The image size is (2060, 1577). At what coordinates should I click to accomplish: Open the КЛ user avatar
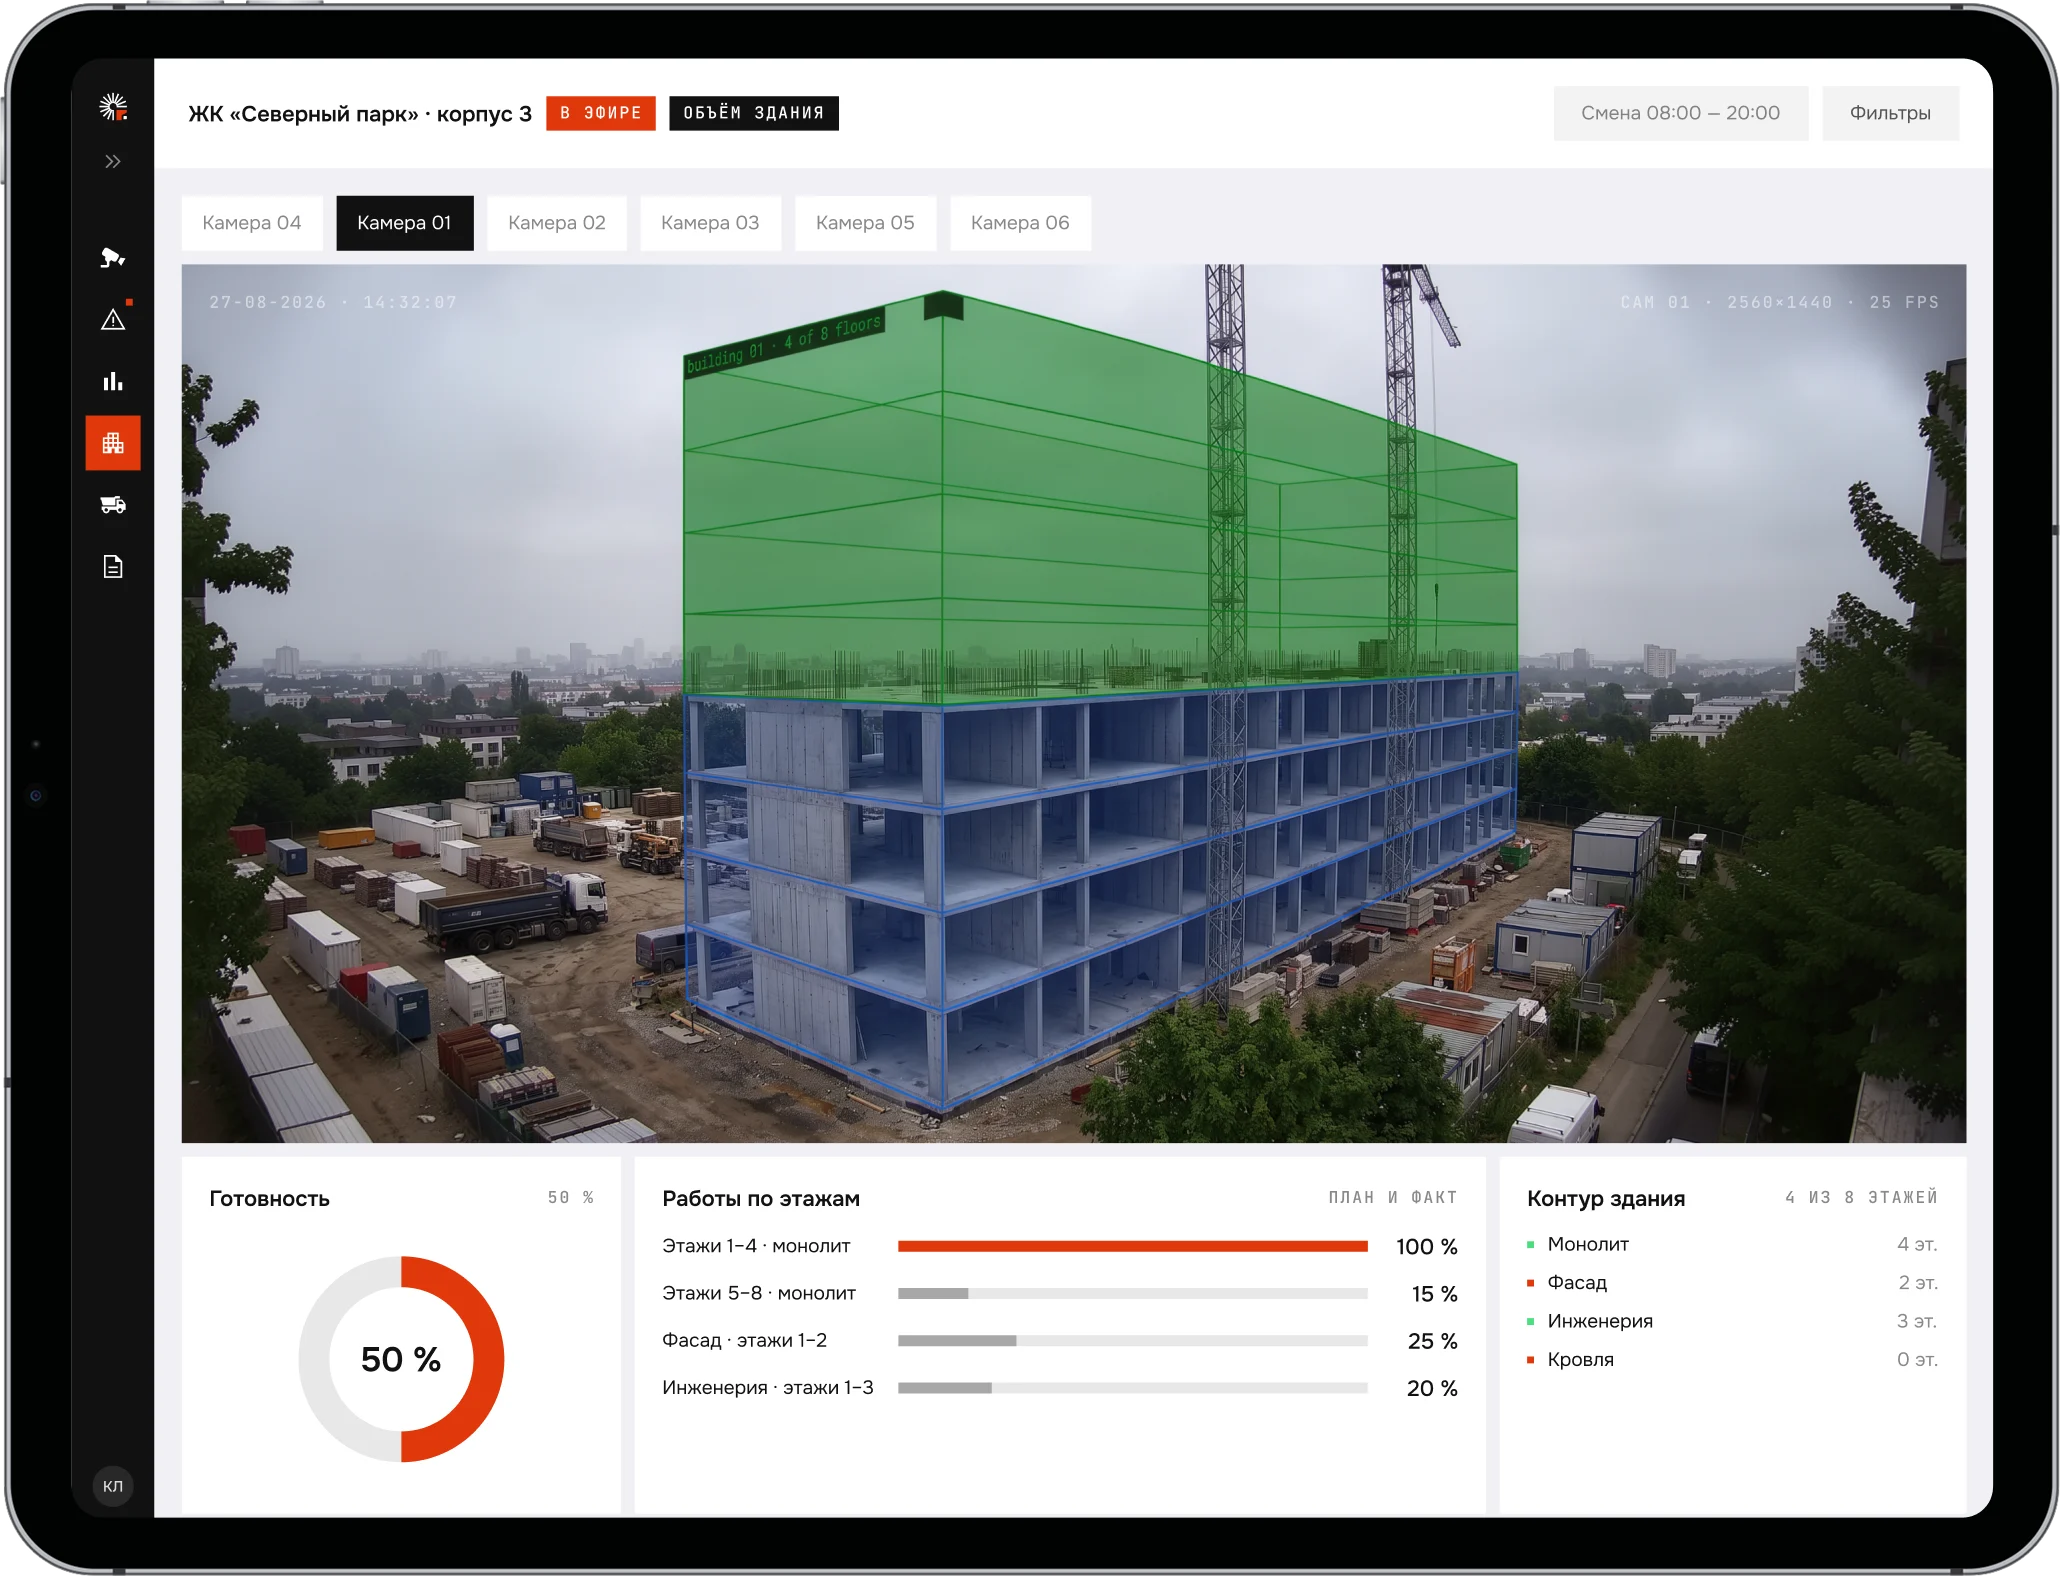click(113, 1486)
